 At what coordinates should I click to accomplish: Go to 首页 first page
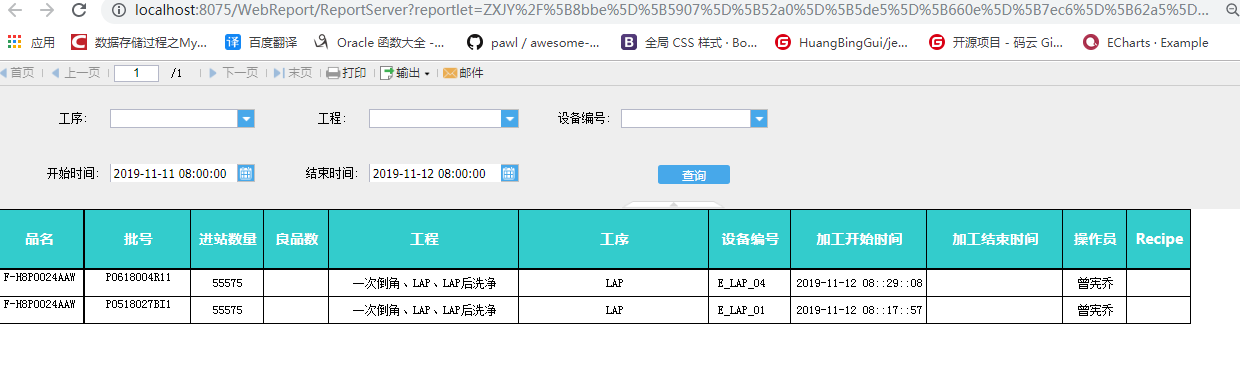pyautogui.click(x=17, y=73)
